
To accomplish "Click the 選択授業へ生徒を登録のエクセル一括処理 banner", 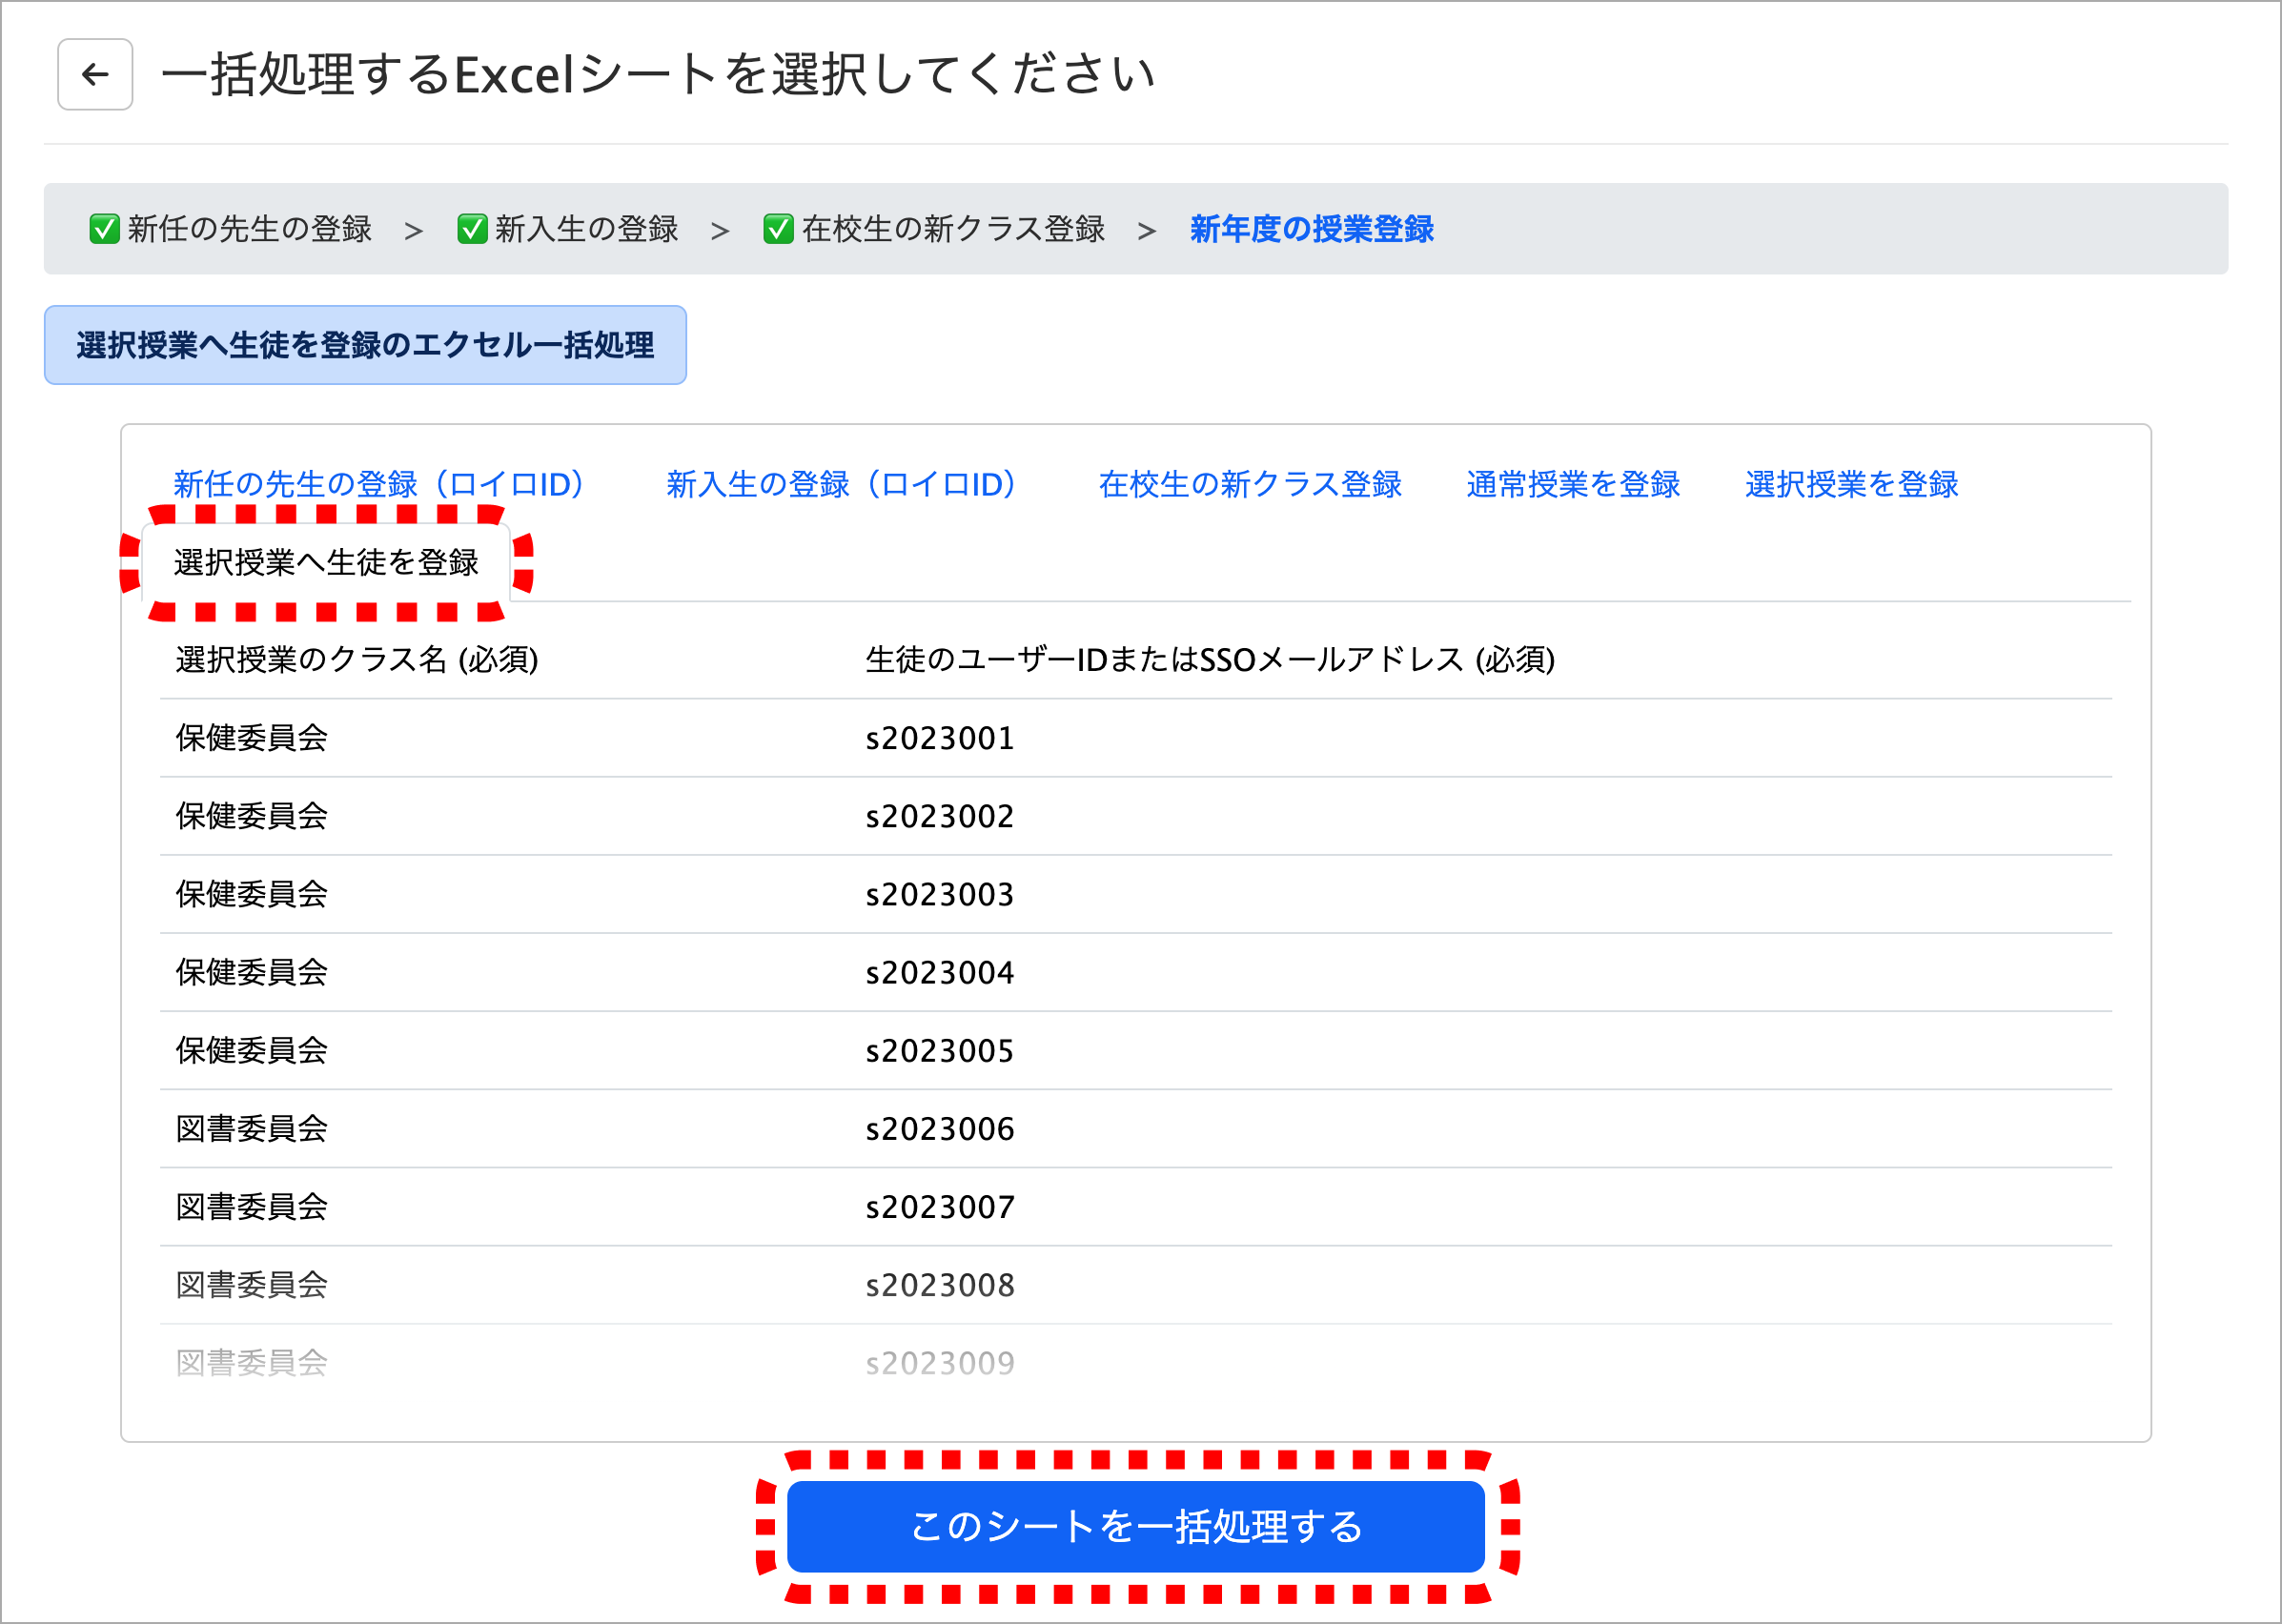I will click(365, 345).
